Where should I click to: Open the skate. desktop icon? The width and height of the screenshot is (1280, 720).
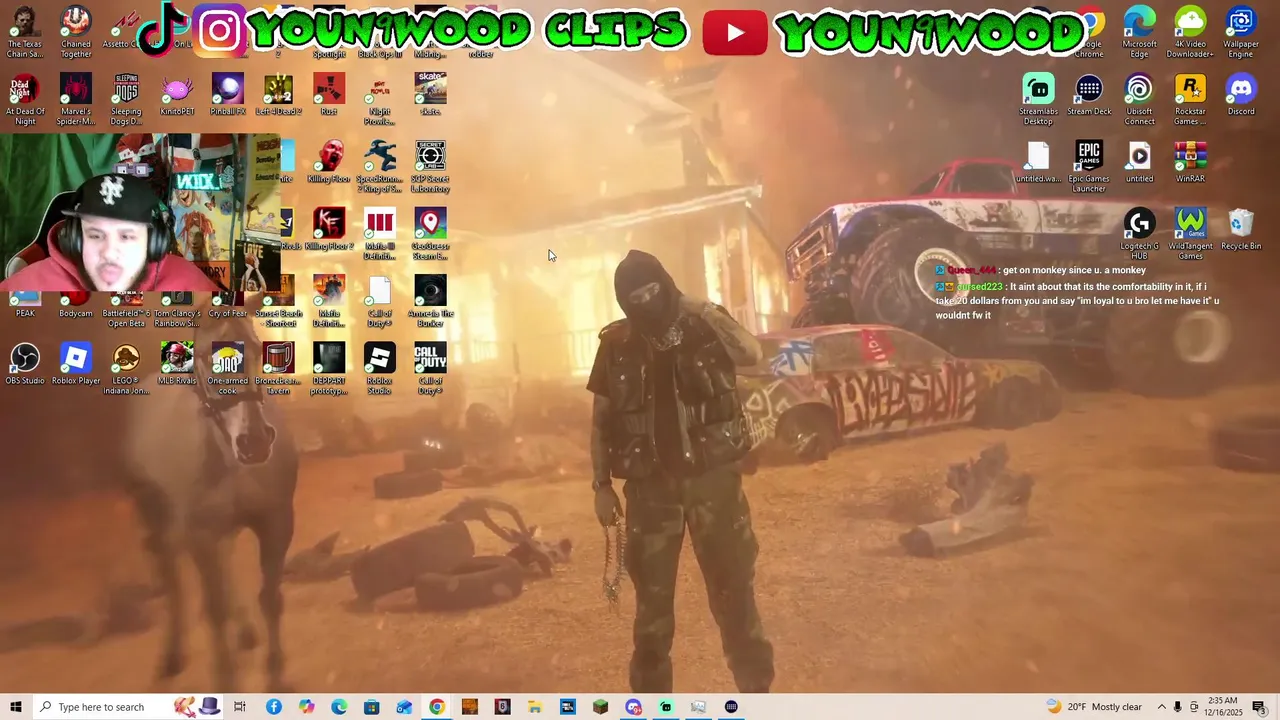(x=430, y=96)
